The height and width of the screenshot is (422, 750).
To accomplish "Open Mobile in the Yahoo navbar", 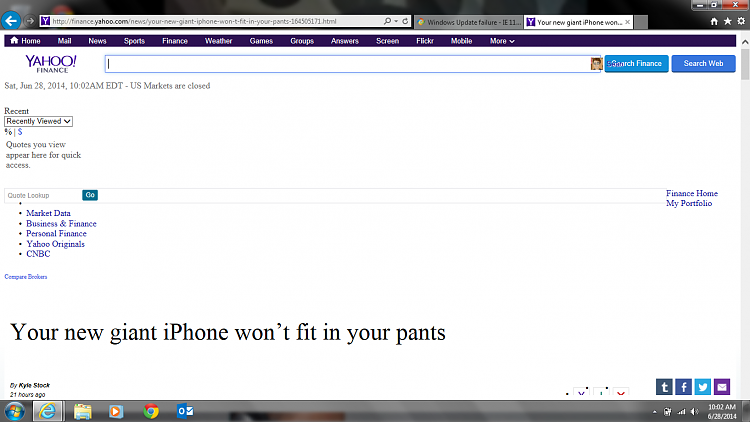I will click(462, 41).
